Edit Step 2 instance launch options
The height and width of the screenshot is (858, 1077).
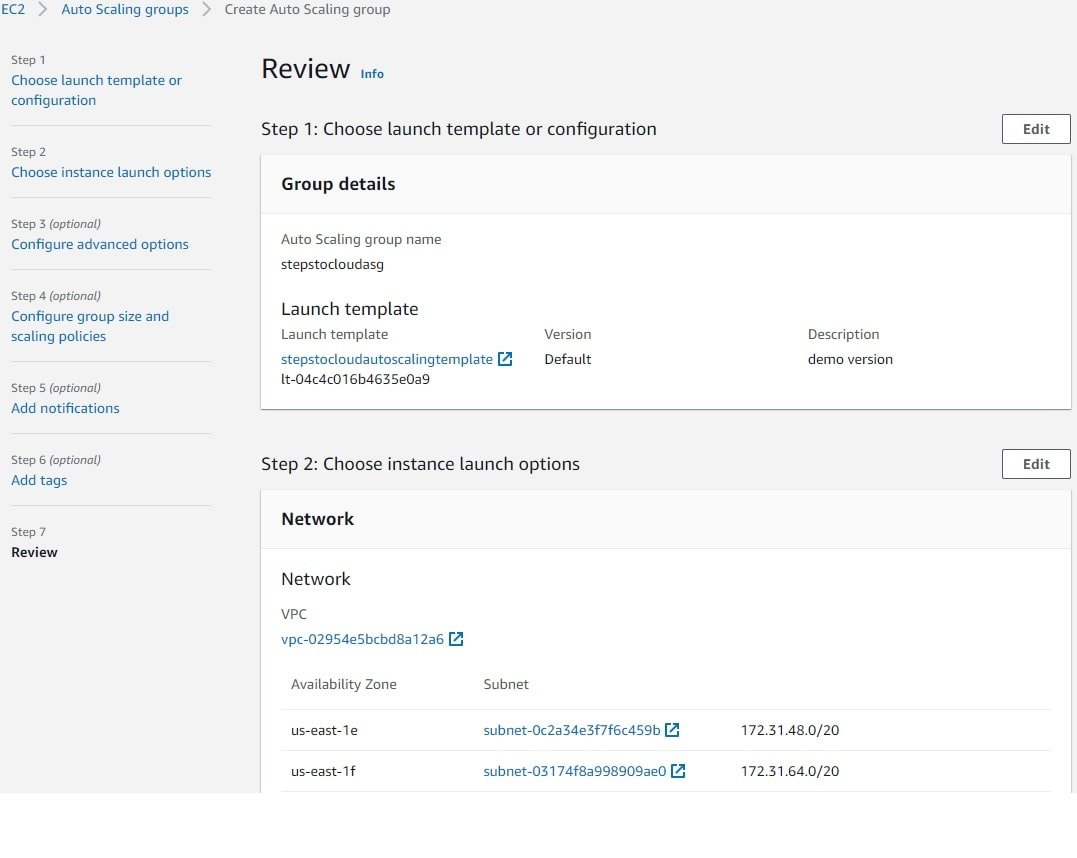point(1036,464)
